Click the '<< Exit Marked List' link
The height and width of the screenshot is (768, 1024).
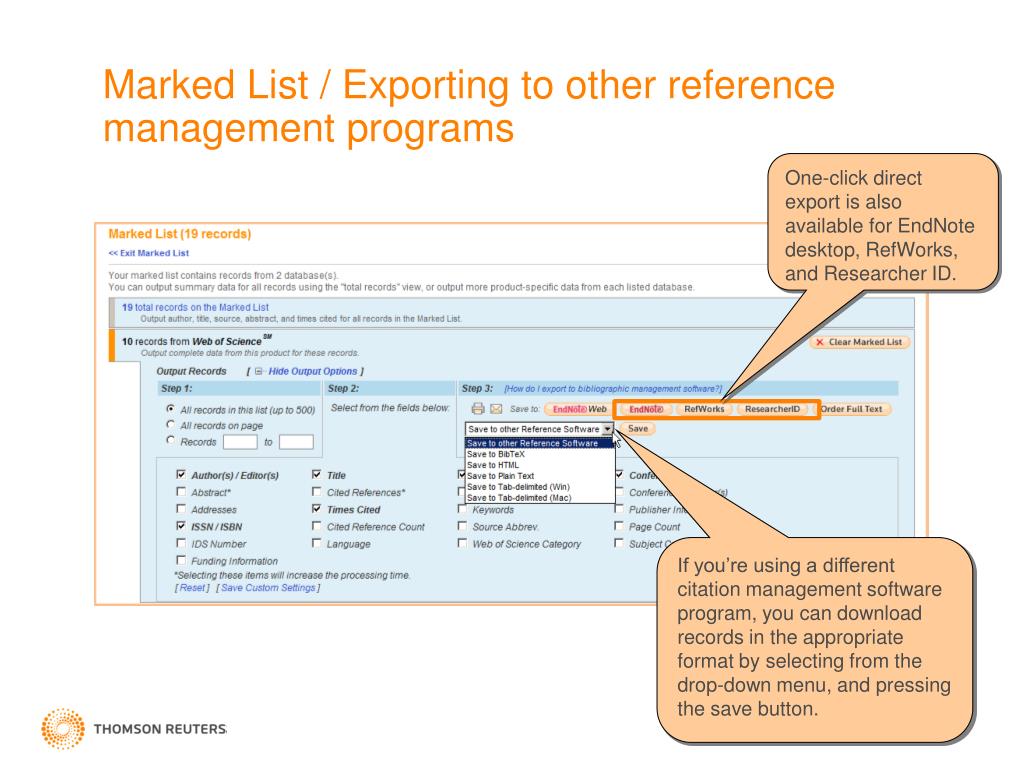[149, 253]
